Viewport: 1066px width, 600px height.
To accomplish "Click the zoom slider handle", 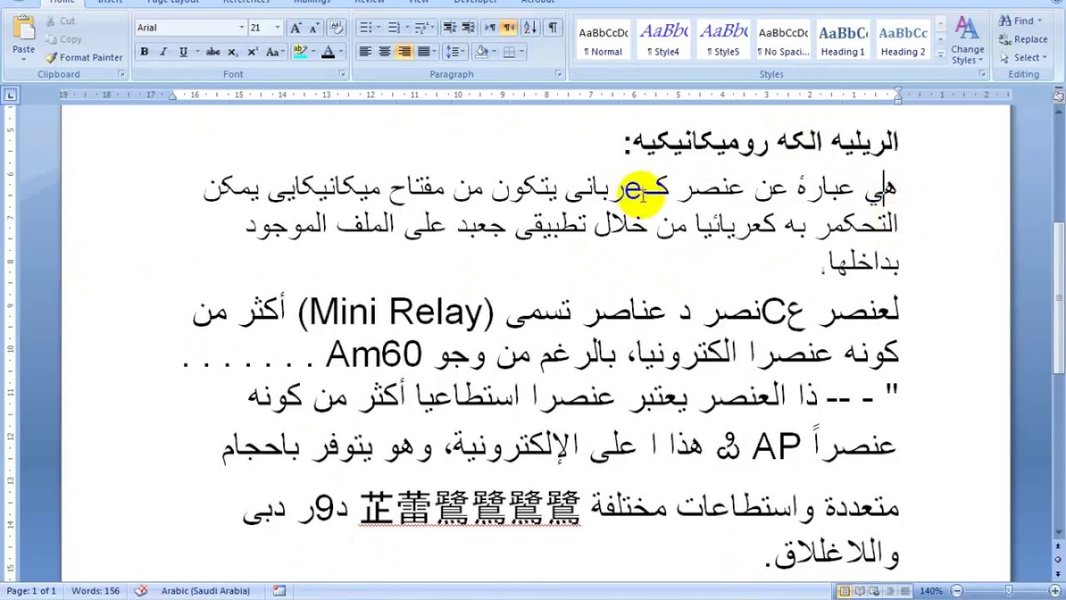I will 1008,591.
